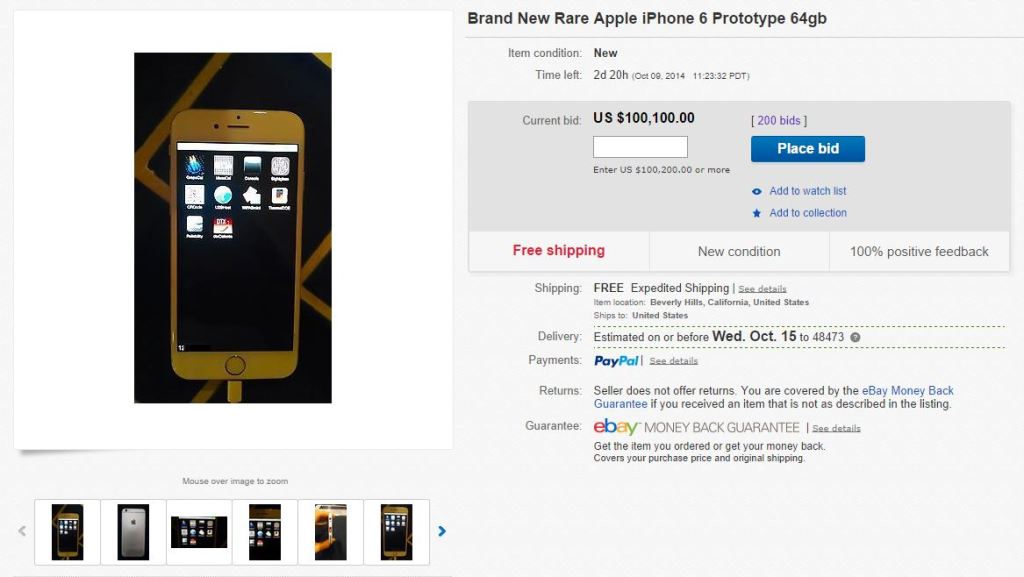Click Add to watch list link

tap(808, 191)
